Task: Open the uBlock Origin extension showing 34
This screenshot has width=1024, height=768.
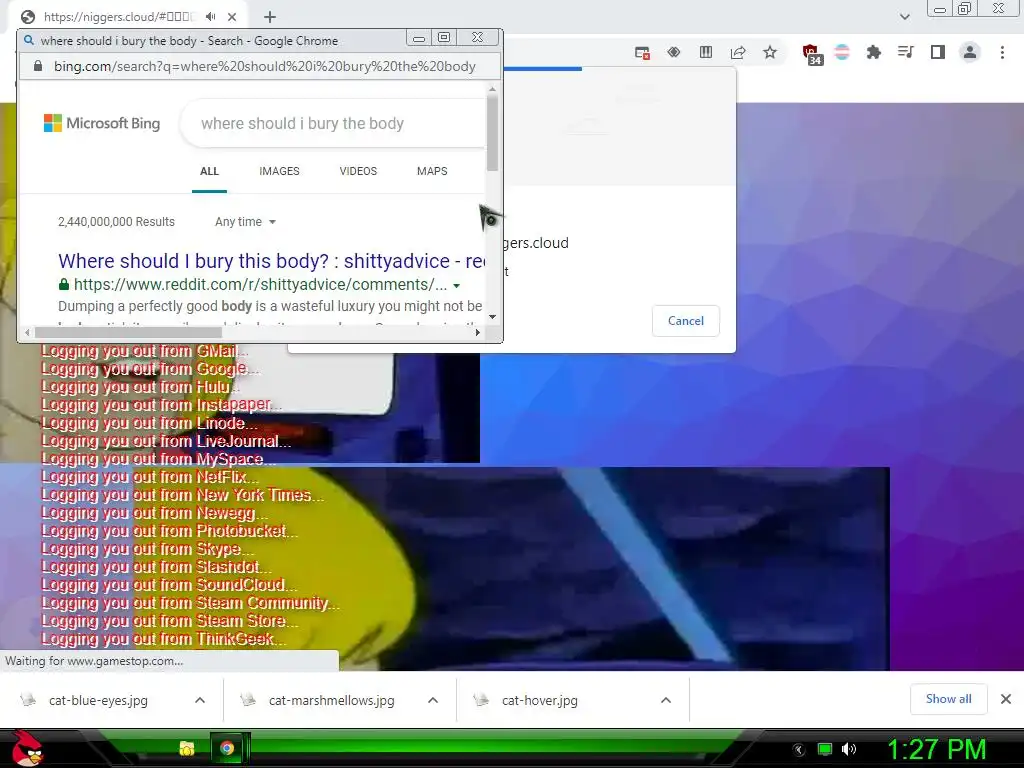Action: (812, 54)
